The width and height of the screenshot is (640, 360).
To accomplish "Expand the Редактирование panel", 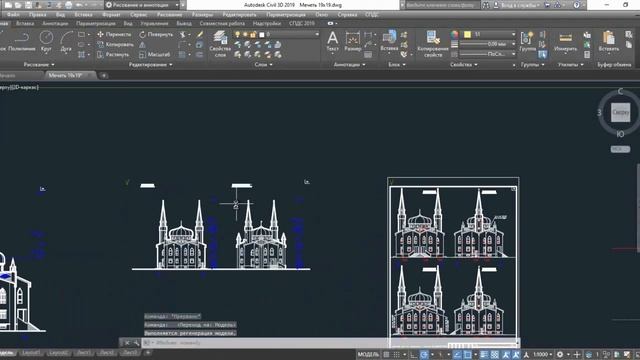I will tap(151, 64).
